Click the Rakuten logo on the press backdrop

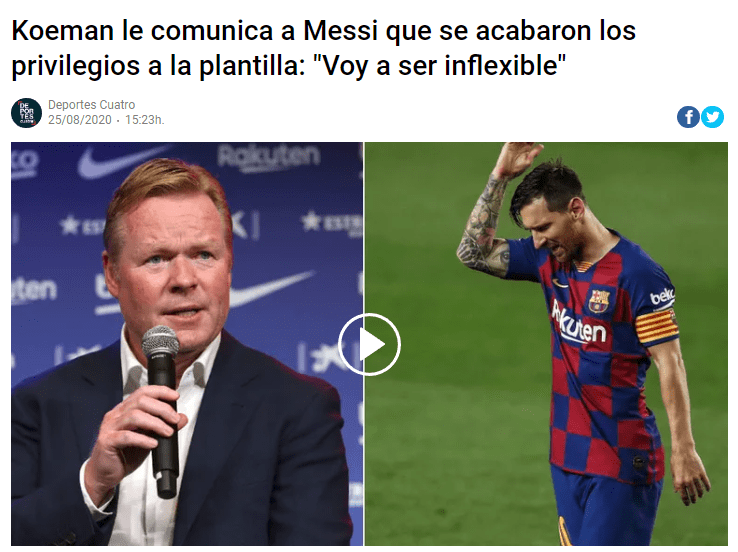[x=269, y=157]
